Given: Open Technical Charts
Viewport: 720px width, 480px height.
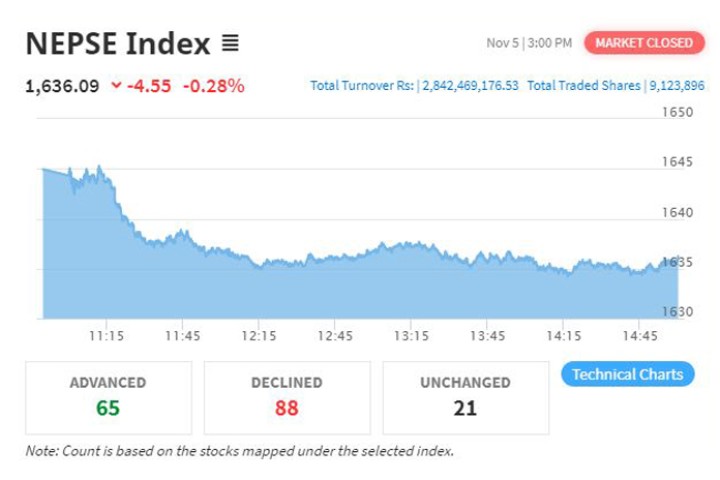Looking at the screenshot, I should pyautogui.click(x=626, y=374).
